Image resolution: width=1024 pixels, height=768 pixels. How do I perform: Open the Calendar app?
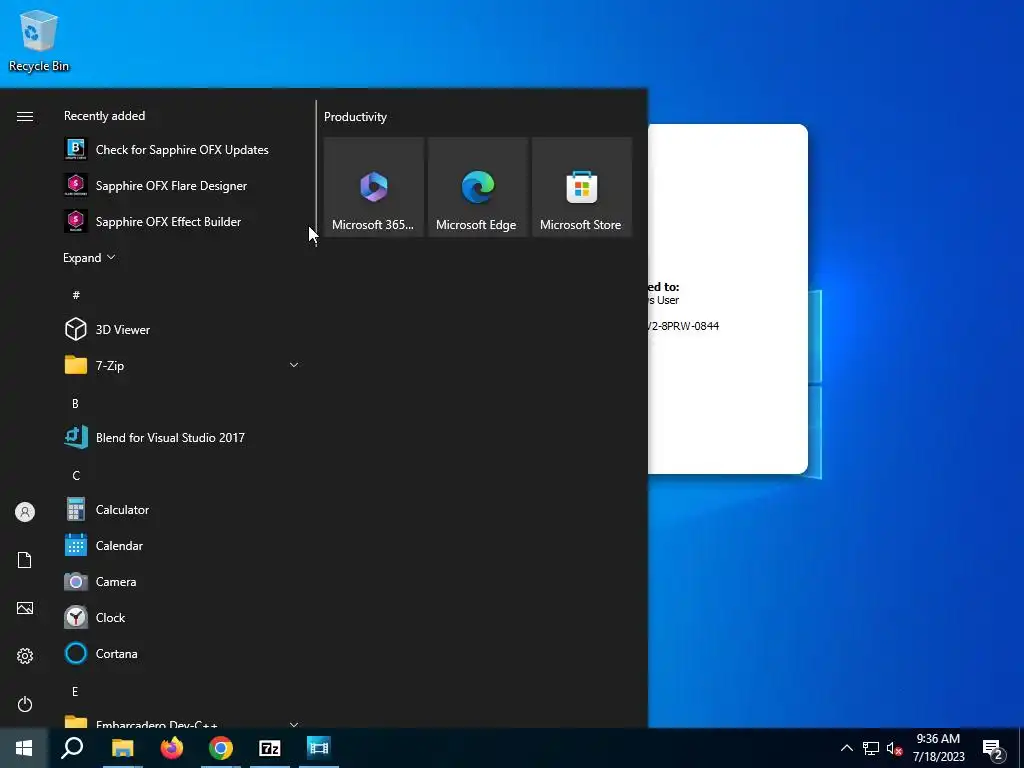pos(182,545)
